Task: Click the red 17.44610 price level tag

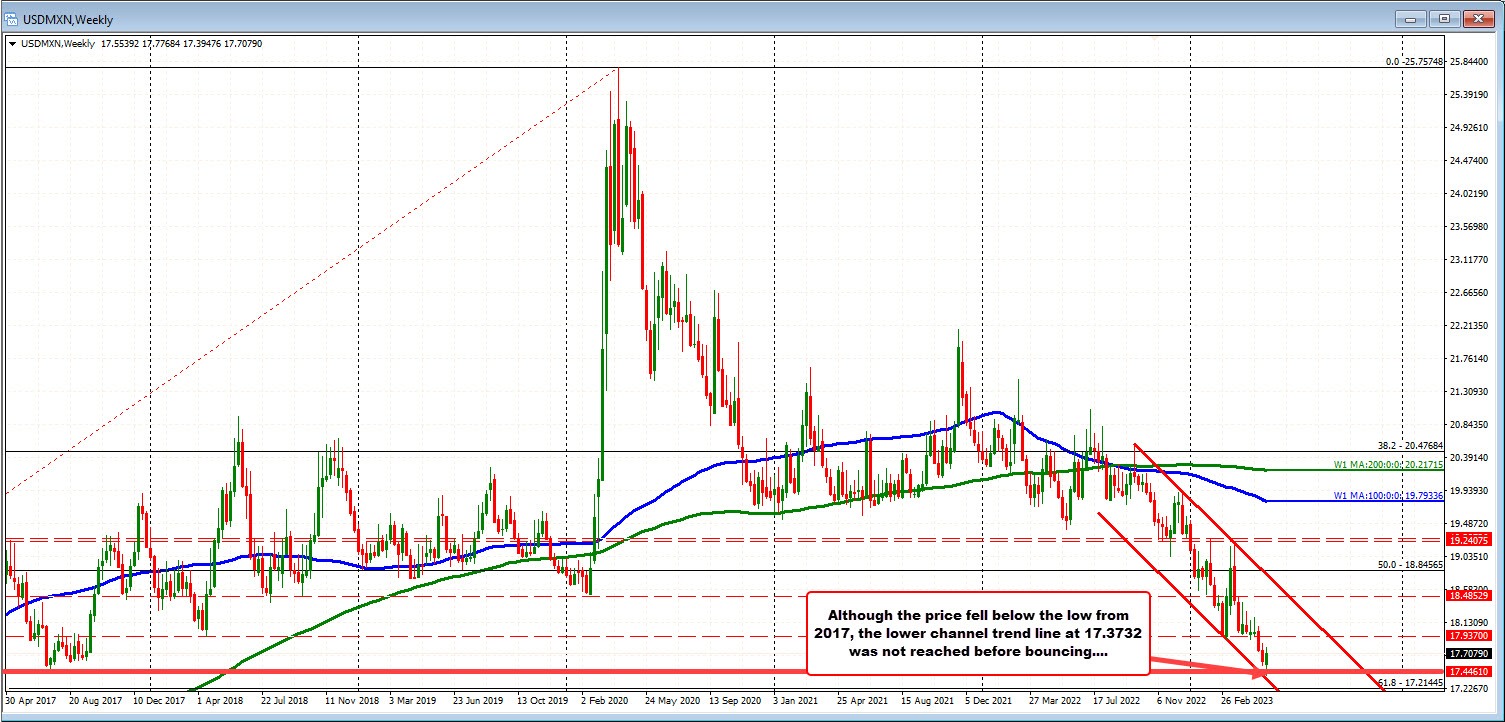Action: coord(1471,672)
